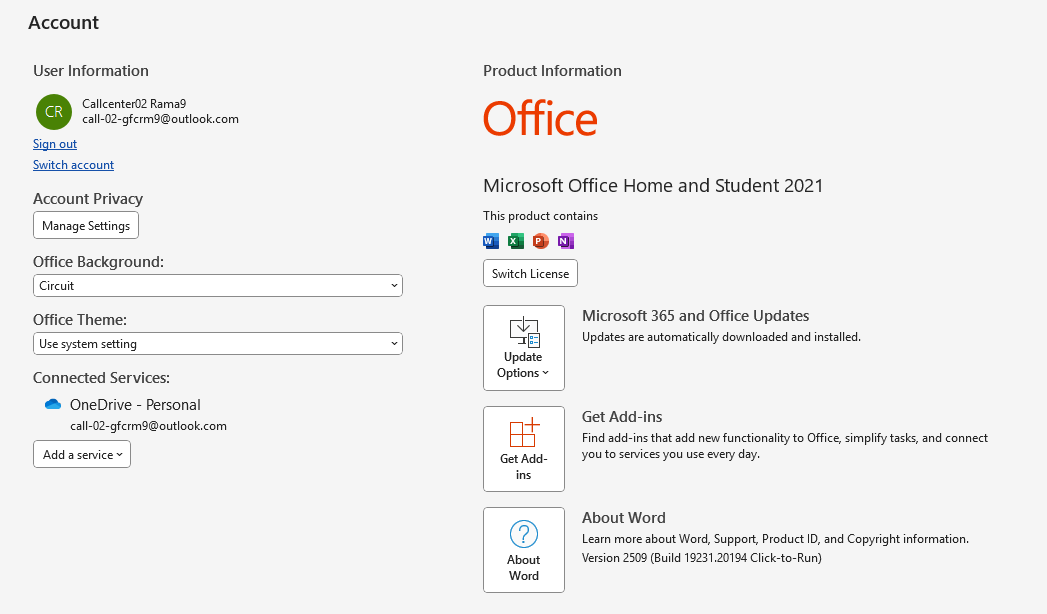The width and height of the screenshot is (1047, 614).
Task: Click the Excel app icon
Action: (516, 241)
